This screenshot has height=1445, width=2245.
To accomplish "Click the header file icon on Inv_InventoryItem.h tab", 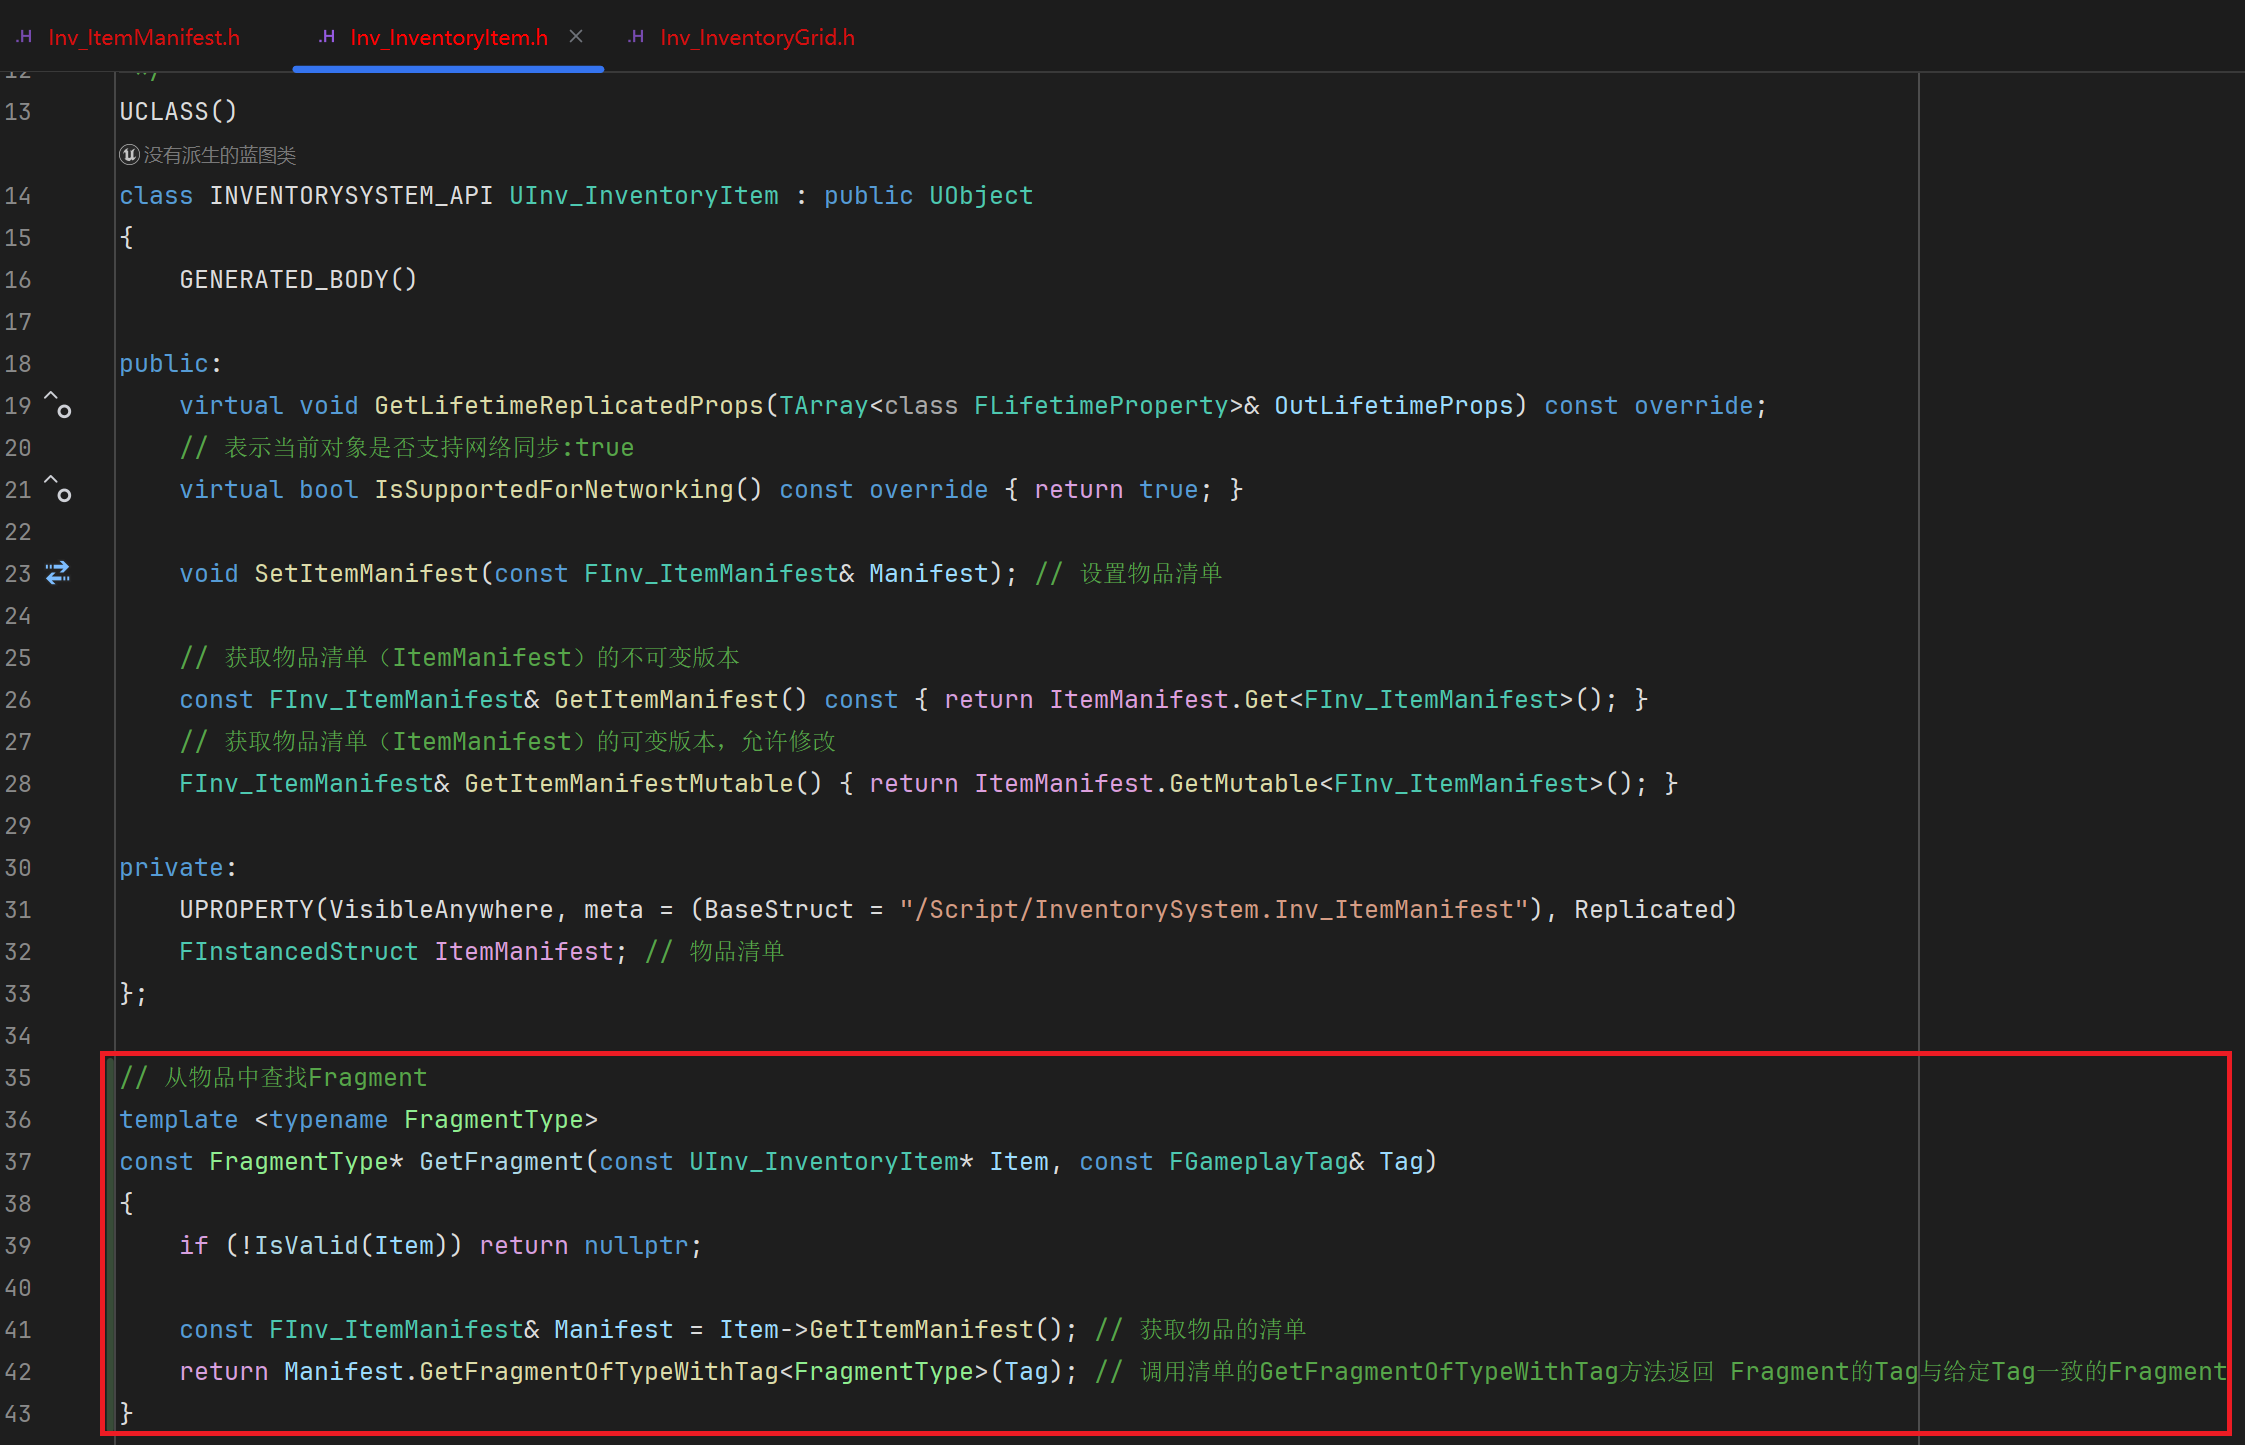I will click(326, 37).
